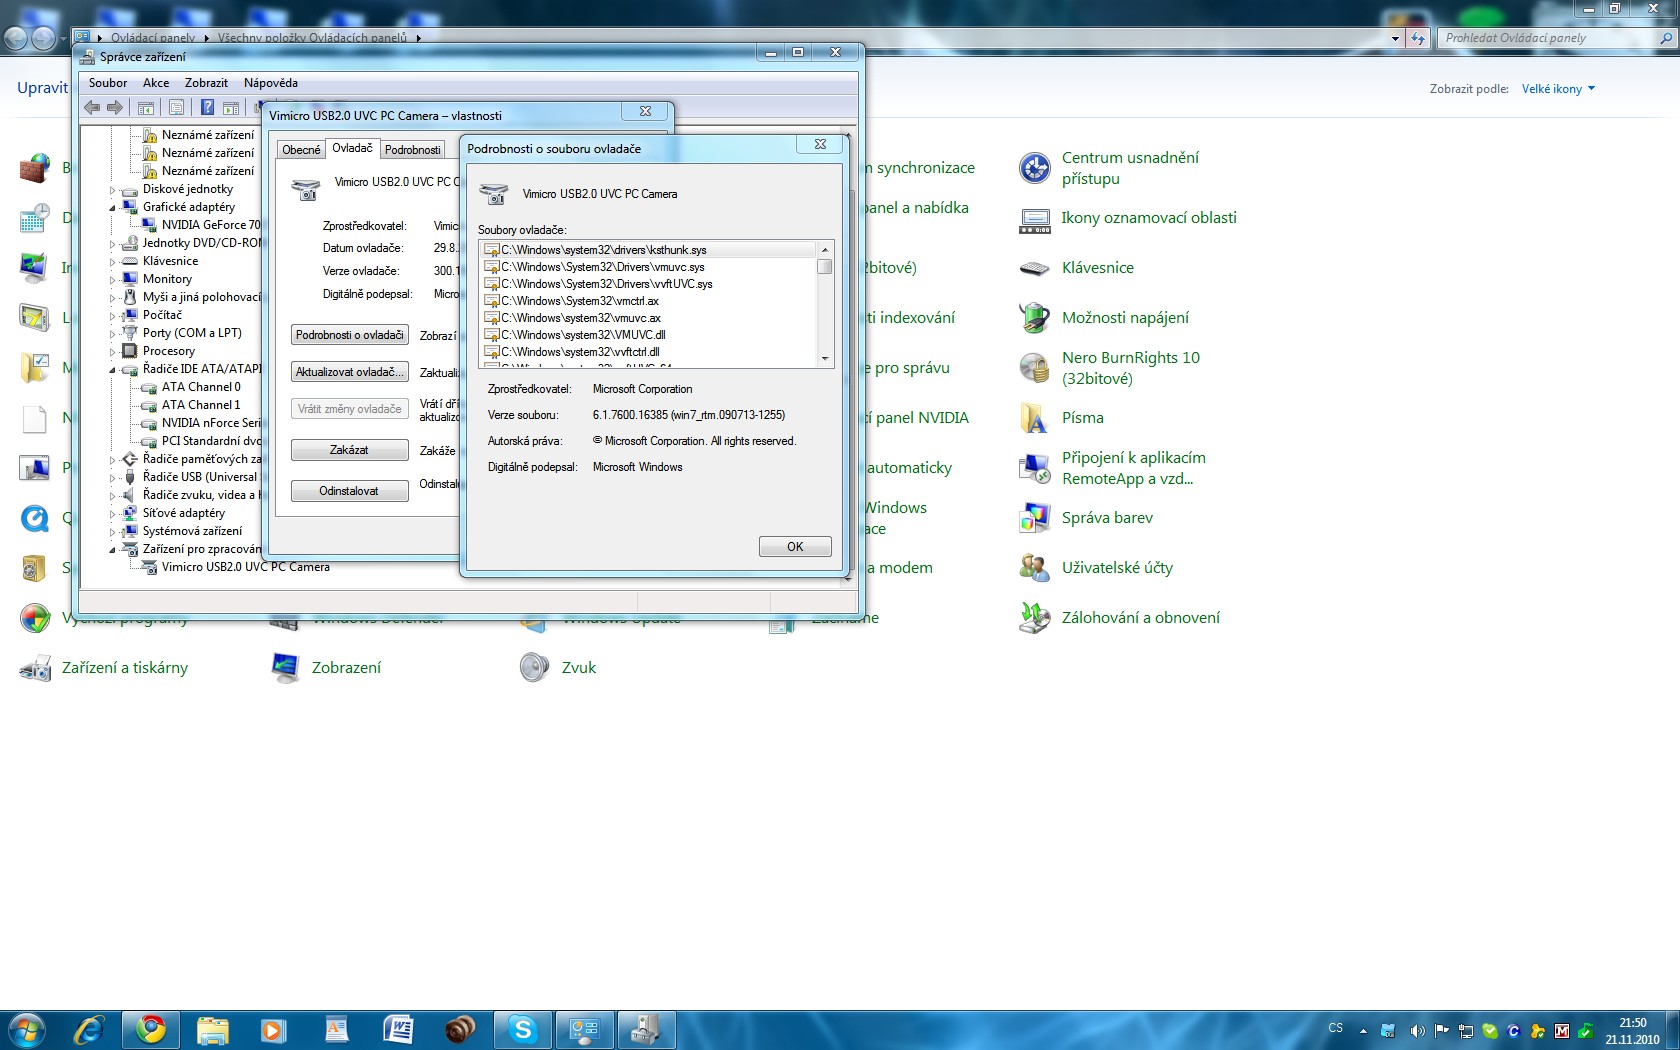The width and height of the screenshot is (1680, 1050).
Task: Open Zálohování a obnovení icon
Action: click(x=1034, y=618)
